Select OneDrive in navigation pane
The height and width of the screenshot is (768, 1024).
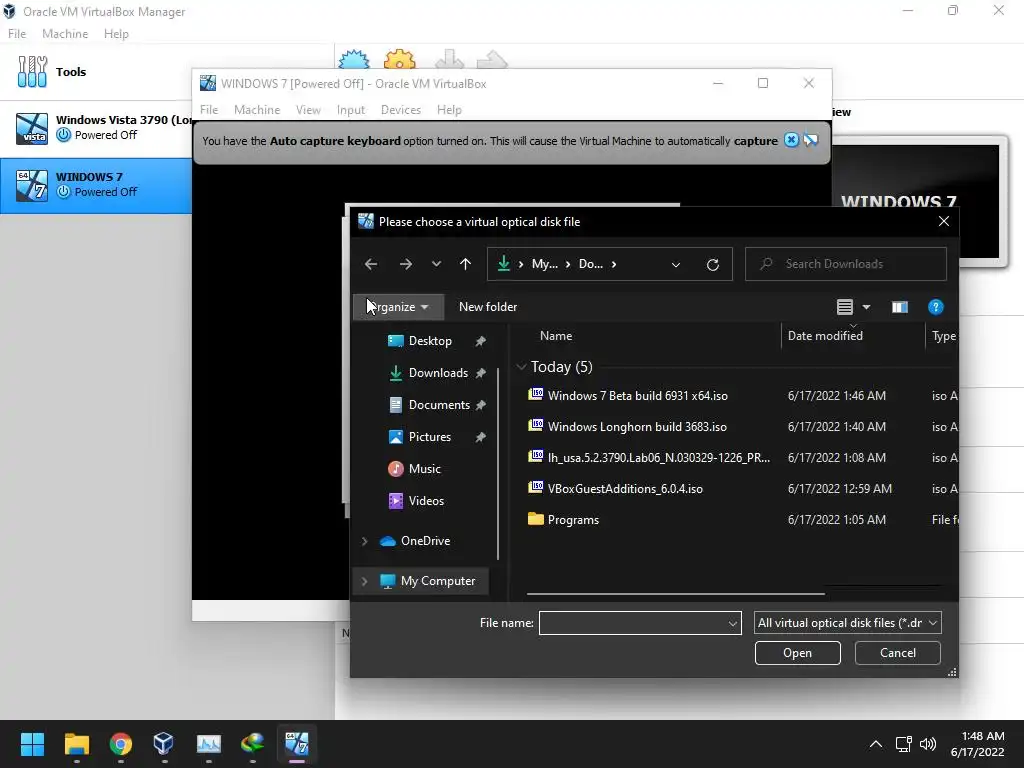[425, 541]
